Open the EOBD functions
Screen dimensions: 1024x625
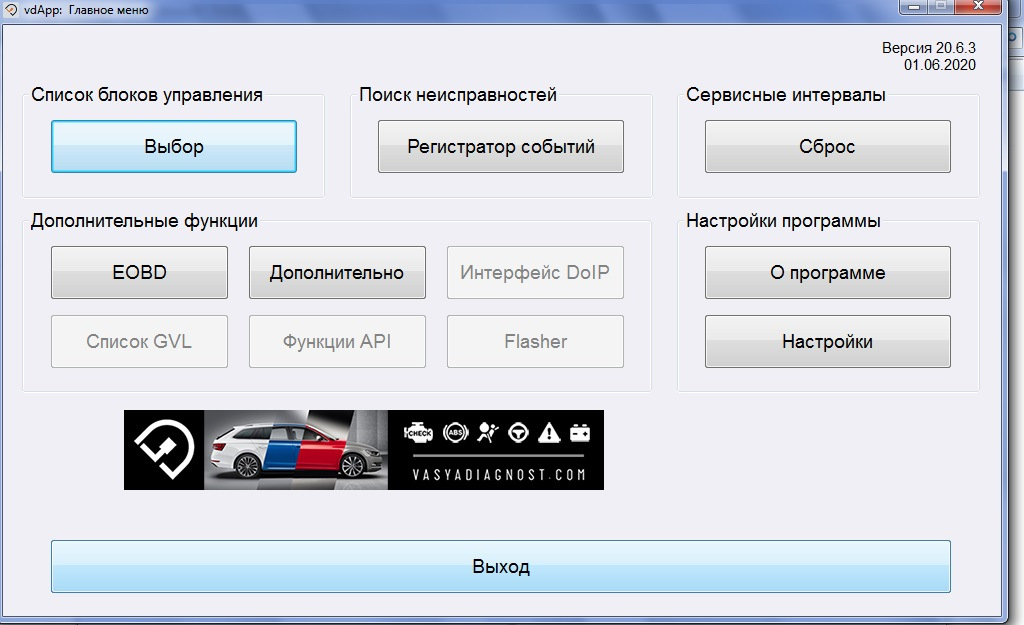pos(139,272)
